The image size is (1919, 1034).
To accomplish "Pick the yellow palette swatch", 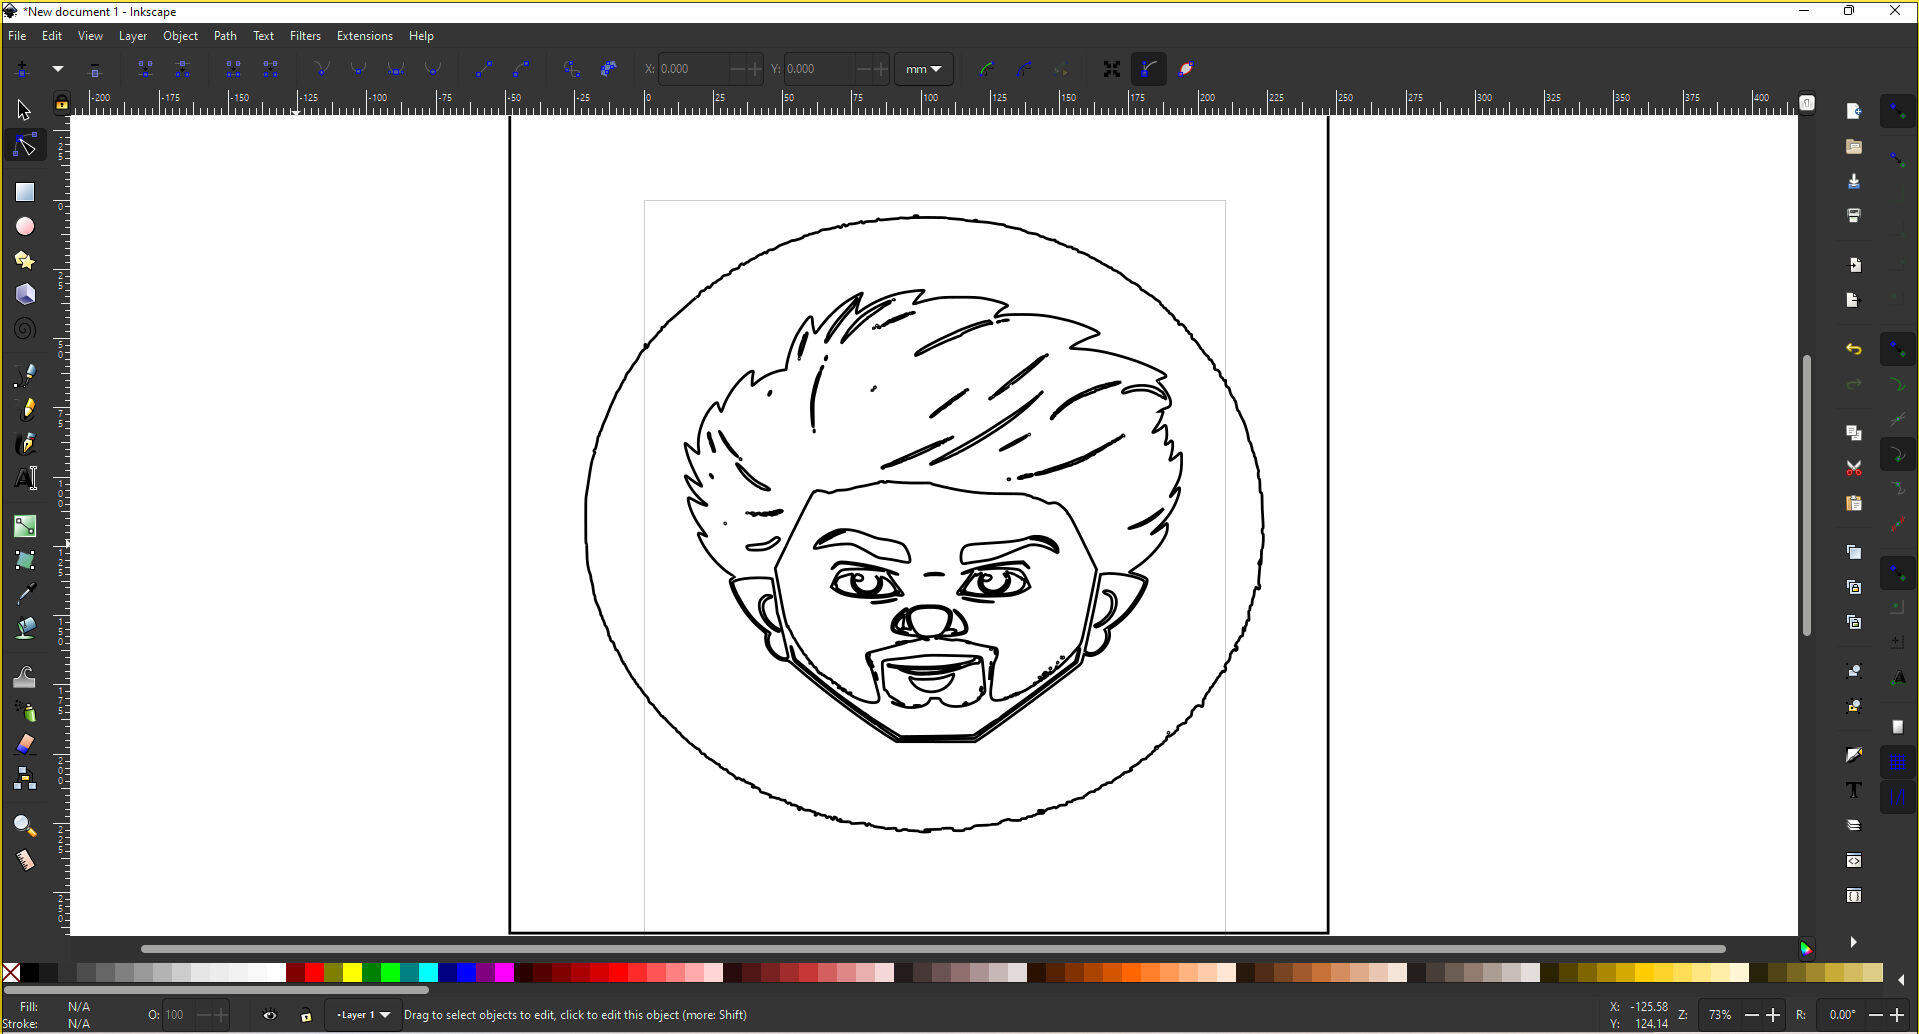I will [x=352, y=973].
